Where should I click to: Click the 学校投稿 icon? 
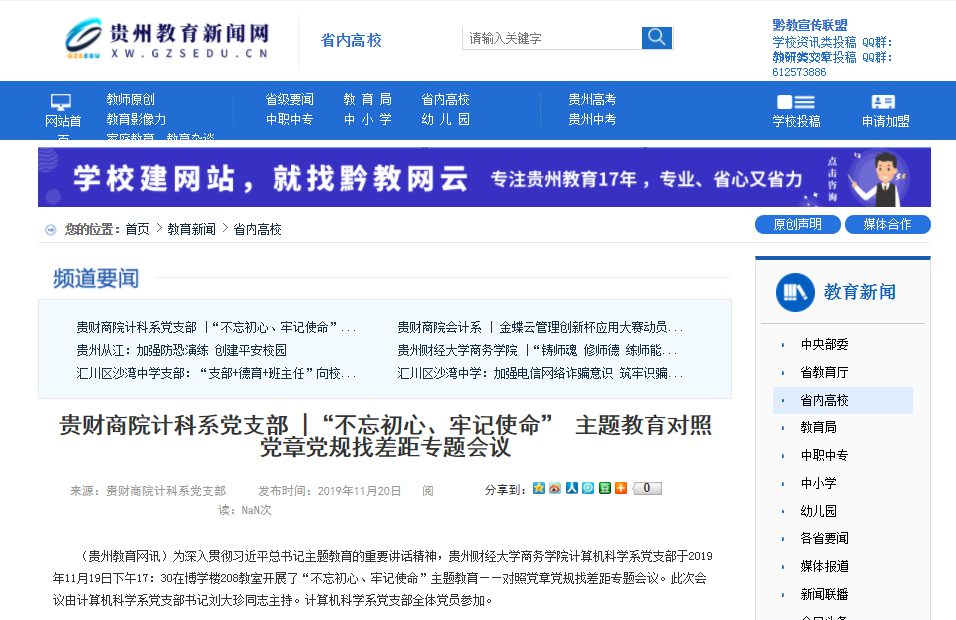point(796,101)
